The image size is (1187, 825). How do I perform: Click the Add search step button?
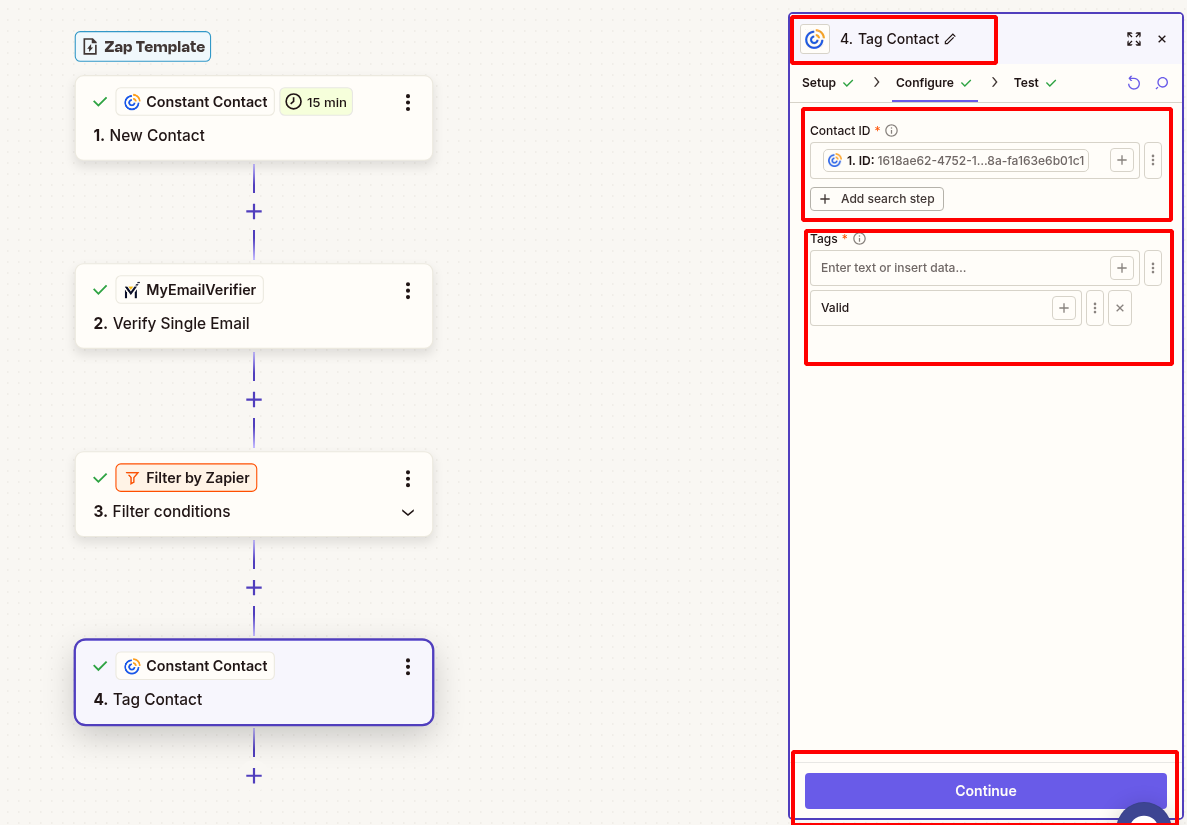877,199
